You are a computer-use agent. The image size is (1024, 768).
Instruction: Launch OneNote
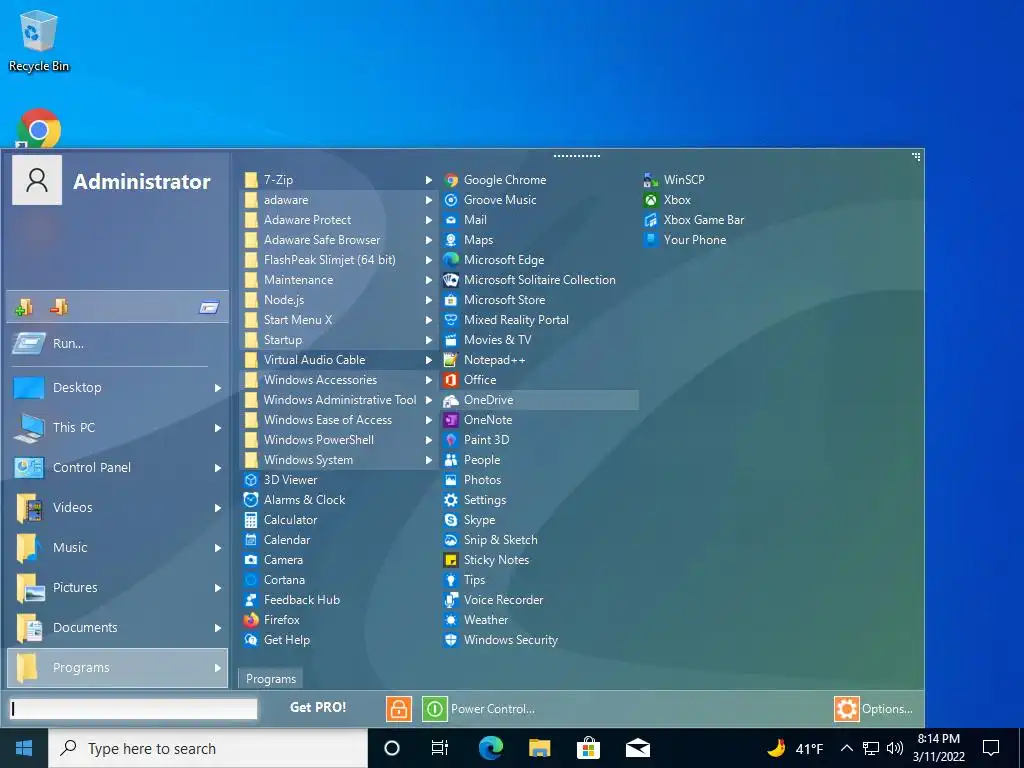coord(477,420)
